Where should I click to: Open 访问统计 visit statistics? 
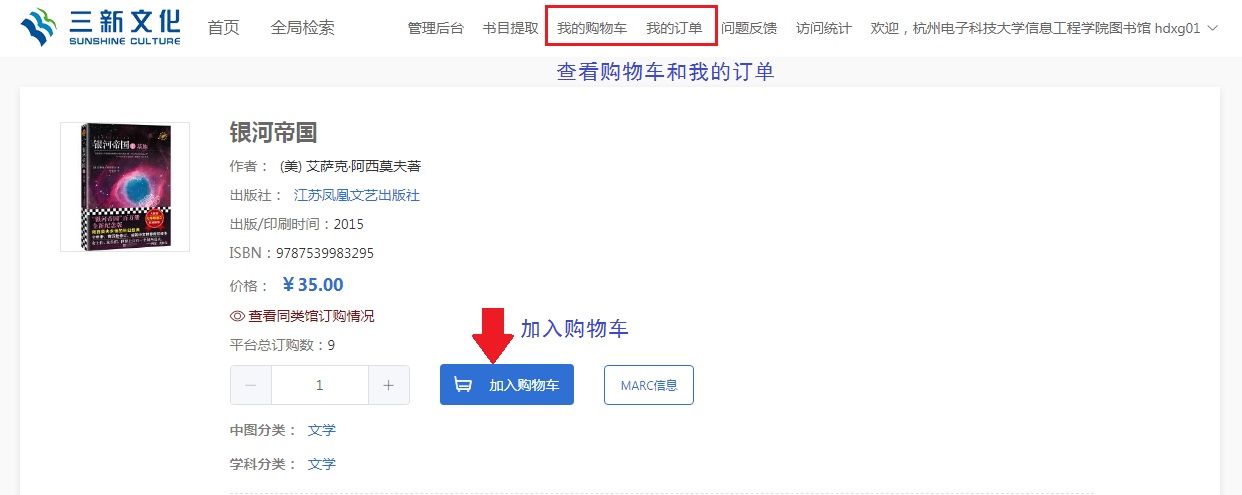point(824,28)
